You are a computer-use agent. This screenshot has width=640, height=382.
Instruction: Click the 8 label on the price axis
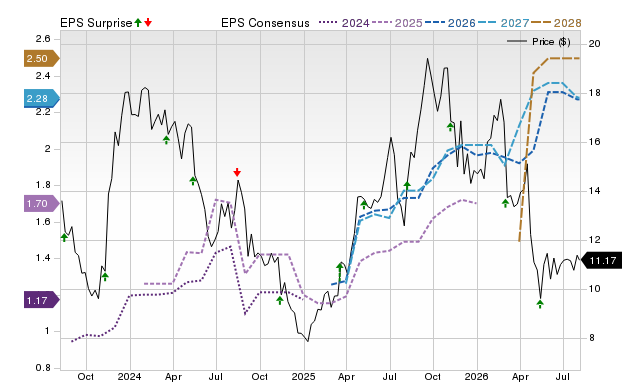(x=591, y=338)
